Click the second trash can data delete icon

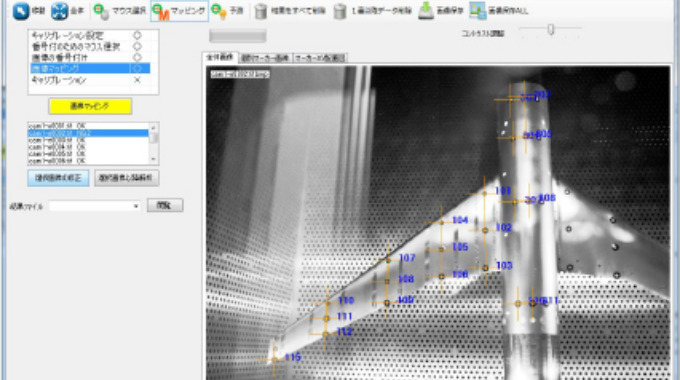[340, 11]
